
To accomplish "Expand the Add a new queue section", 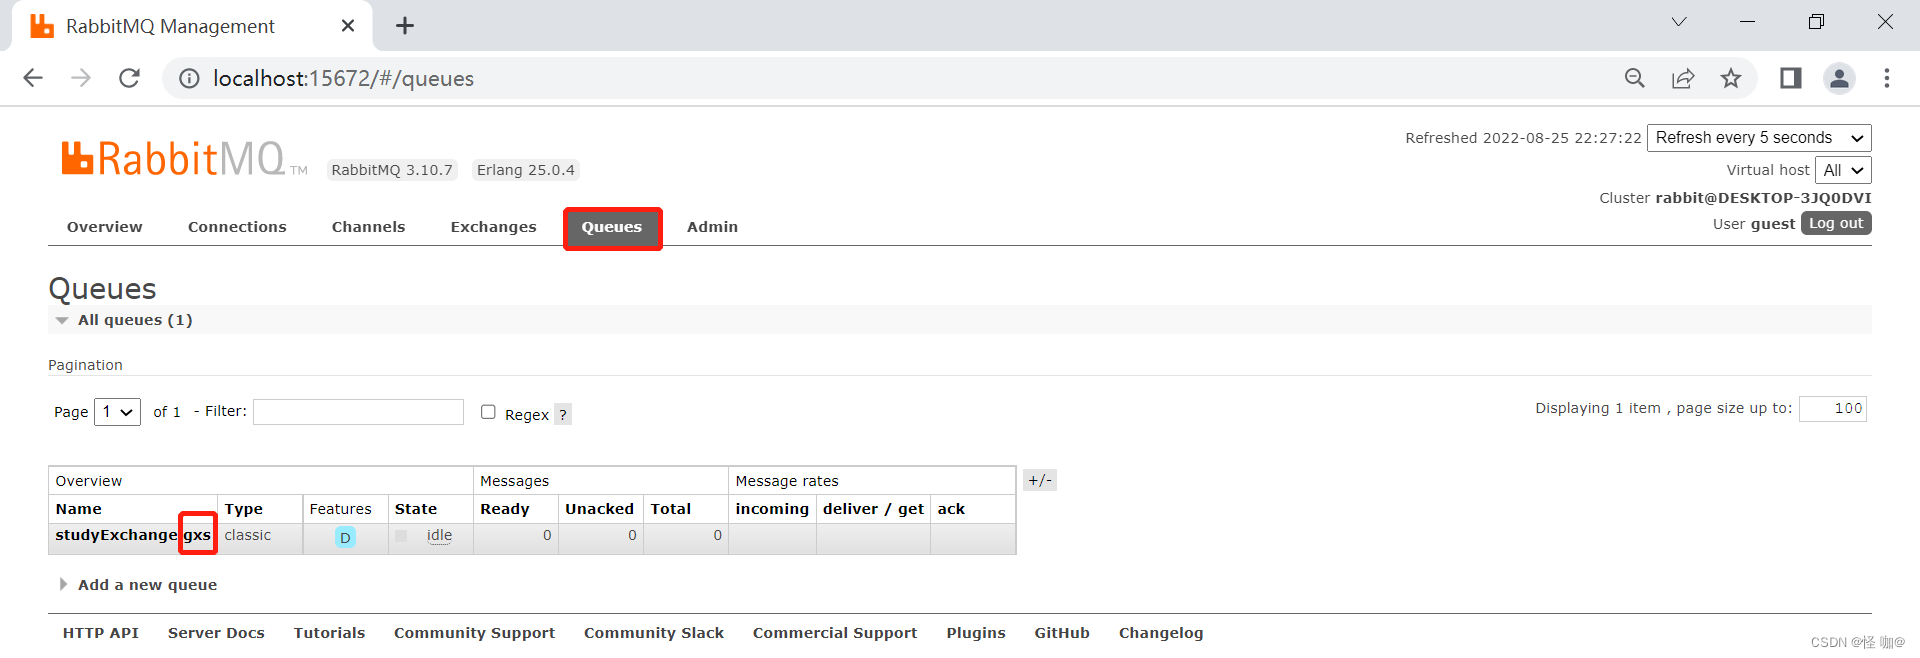I will [x=147, y=585].
